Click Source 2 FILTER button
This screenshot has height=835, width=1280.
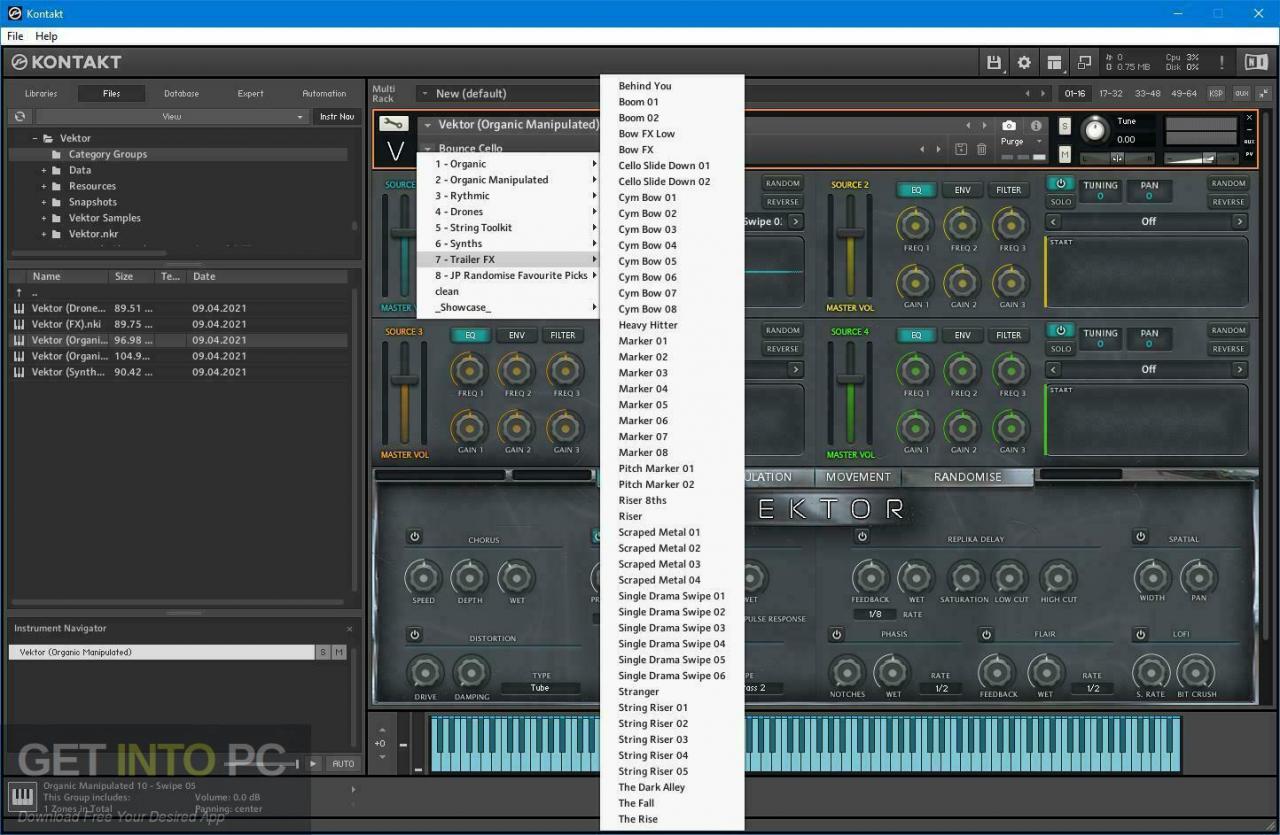coord(1009,190)
